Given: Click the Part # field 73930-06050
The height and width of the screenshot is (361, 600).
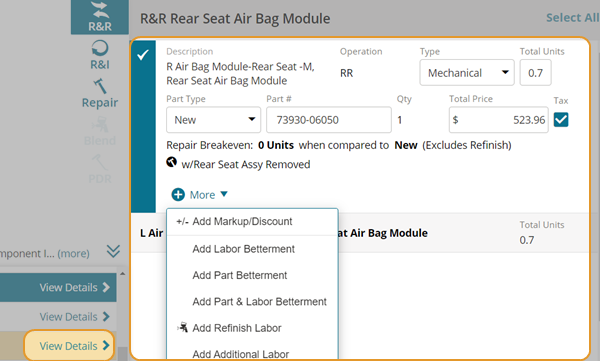Looking at the screenshot, I should (x=329, y=120).
